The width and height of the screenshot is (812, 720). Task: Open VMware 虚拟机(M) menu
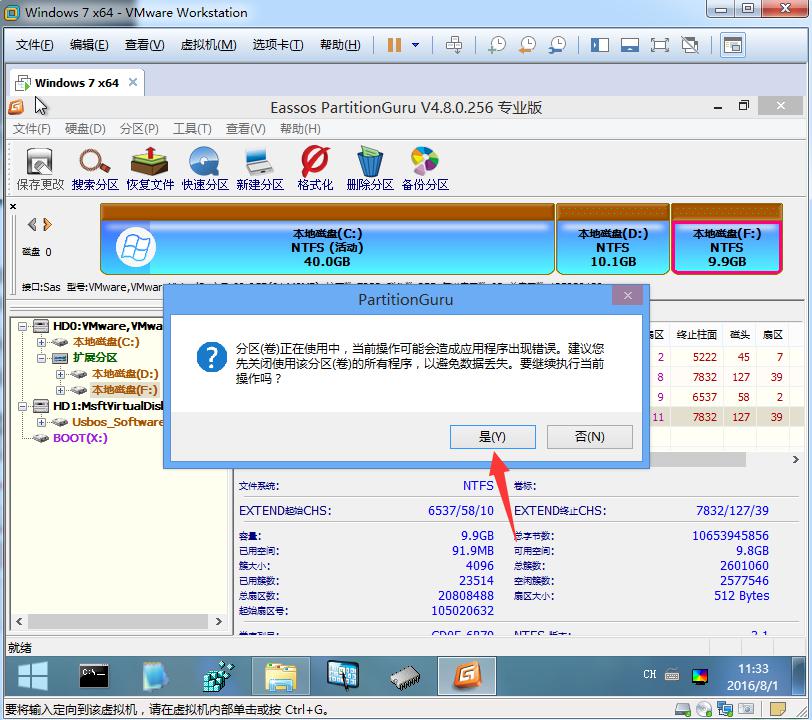[208, 45]
